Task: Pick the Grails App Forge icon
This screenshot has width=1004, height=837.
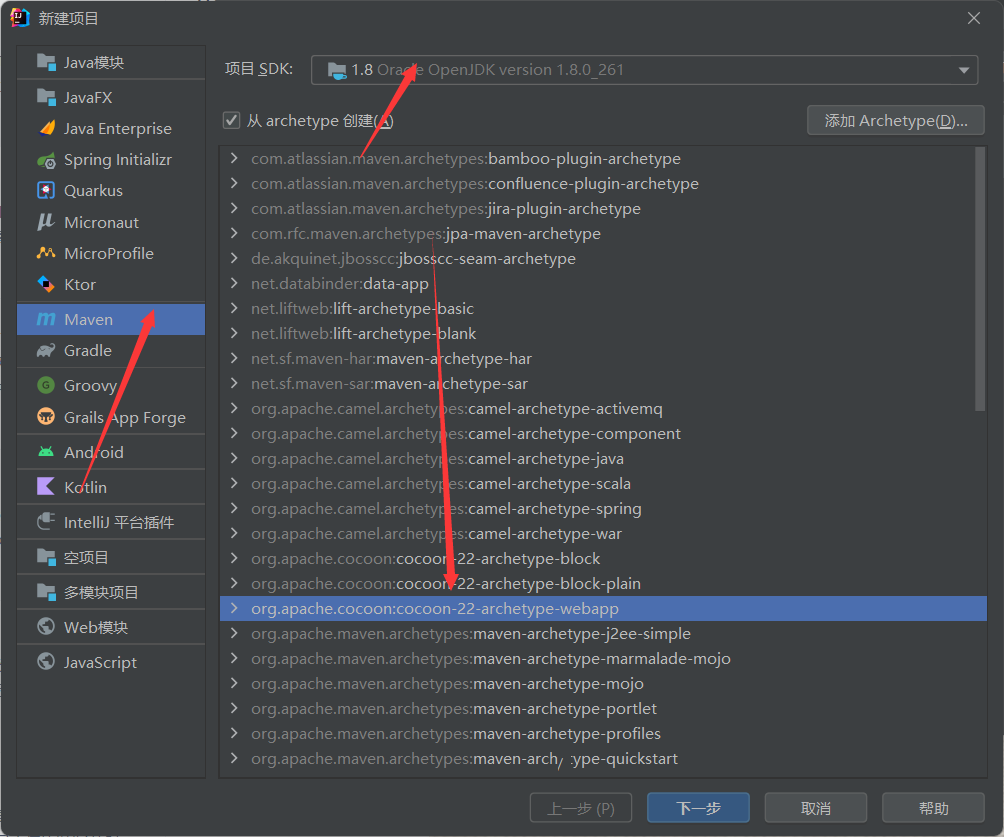Action: 46,417
